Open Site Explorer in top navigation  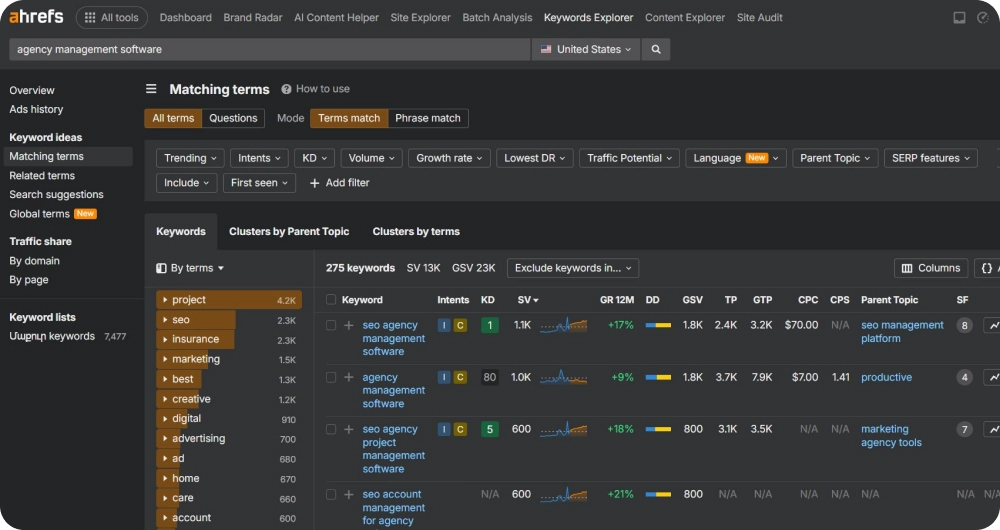420,18
